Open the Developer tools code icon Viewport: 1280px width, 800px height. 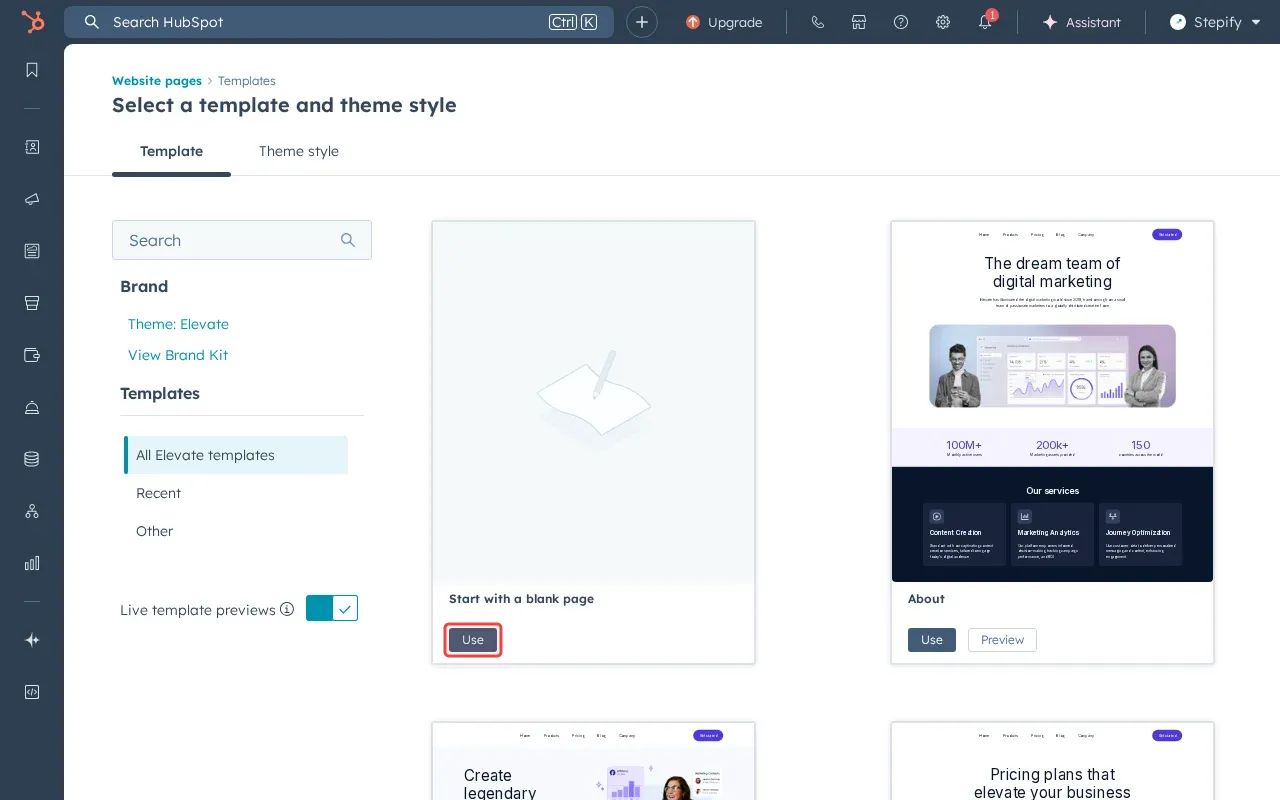coord(32,692)
